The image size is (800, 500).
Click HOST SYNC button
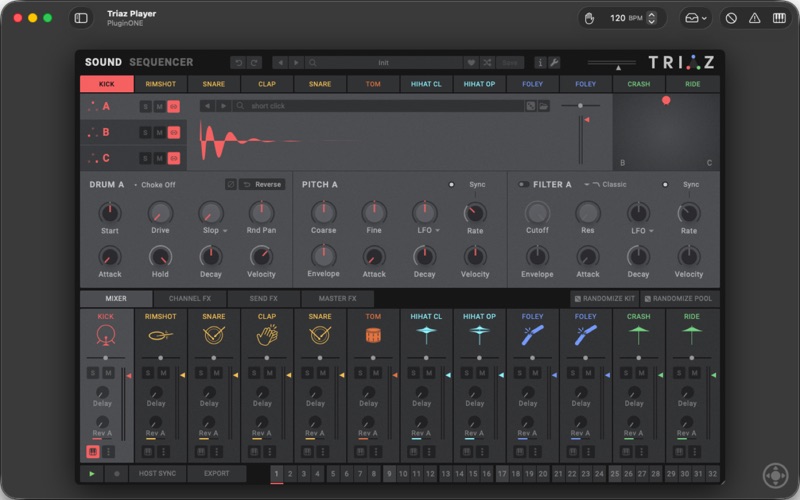pos(157,473)
